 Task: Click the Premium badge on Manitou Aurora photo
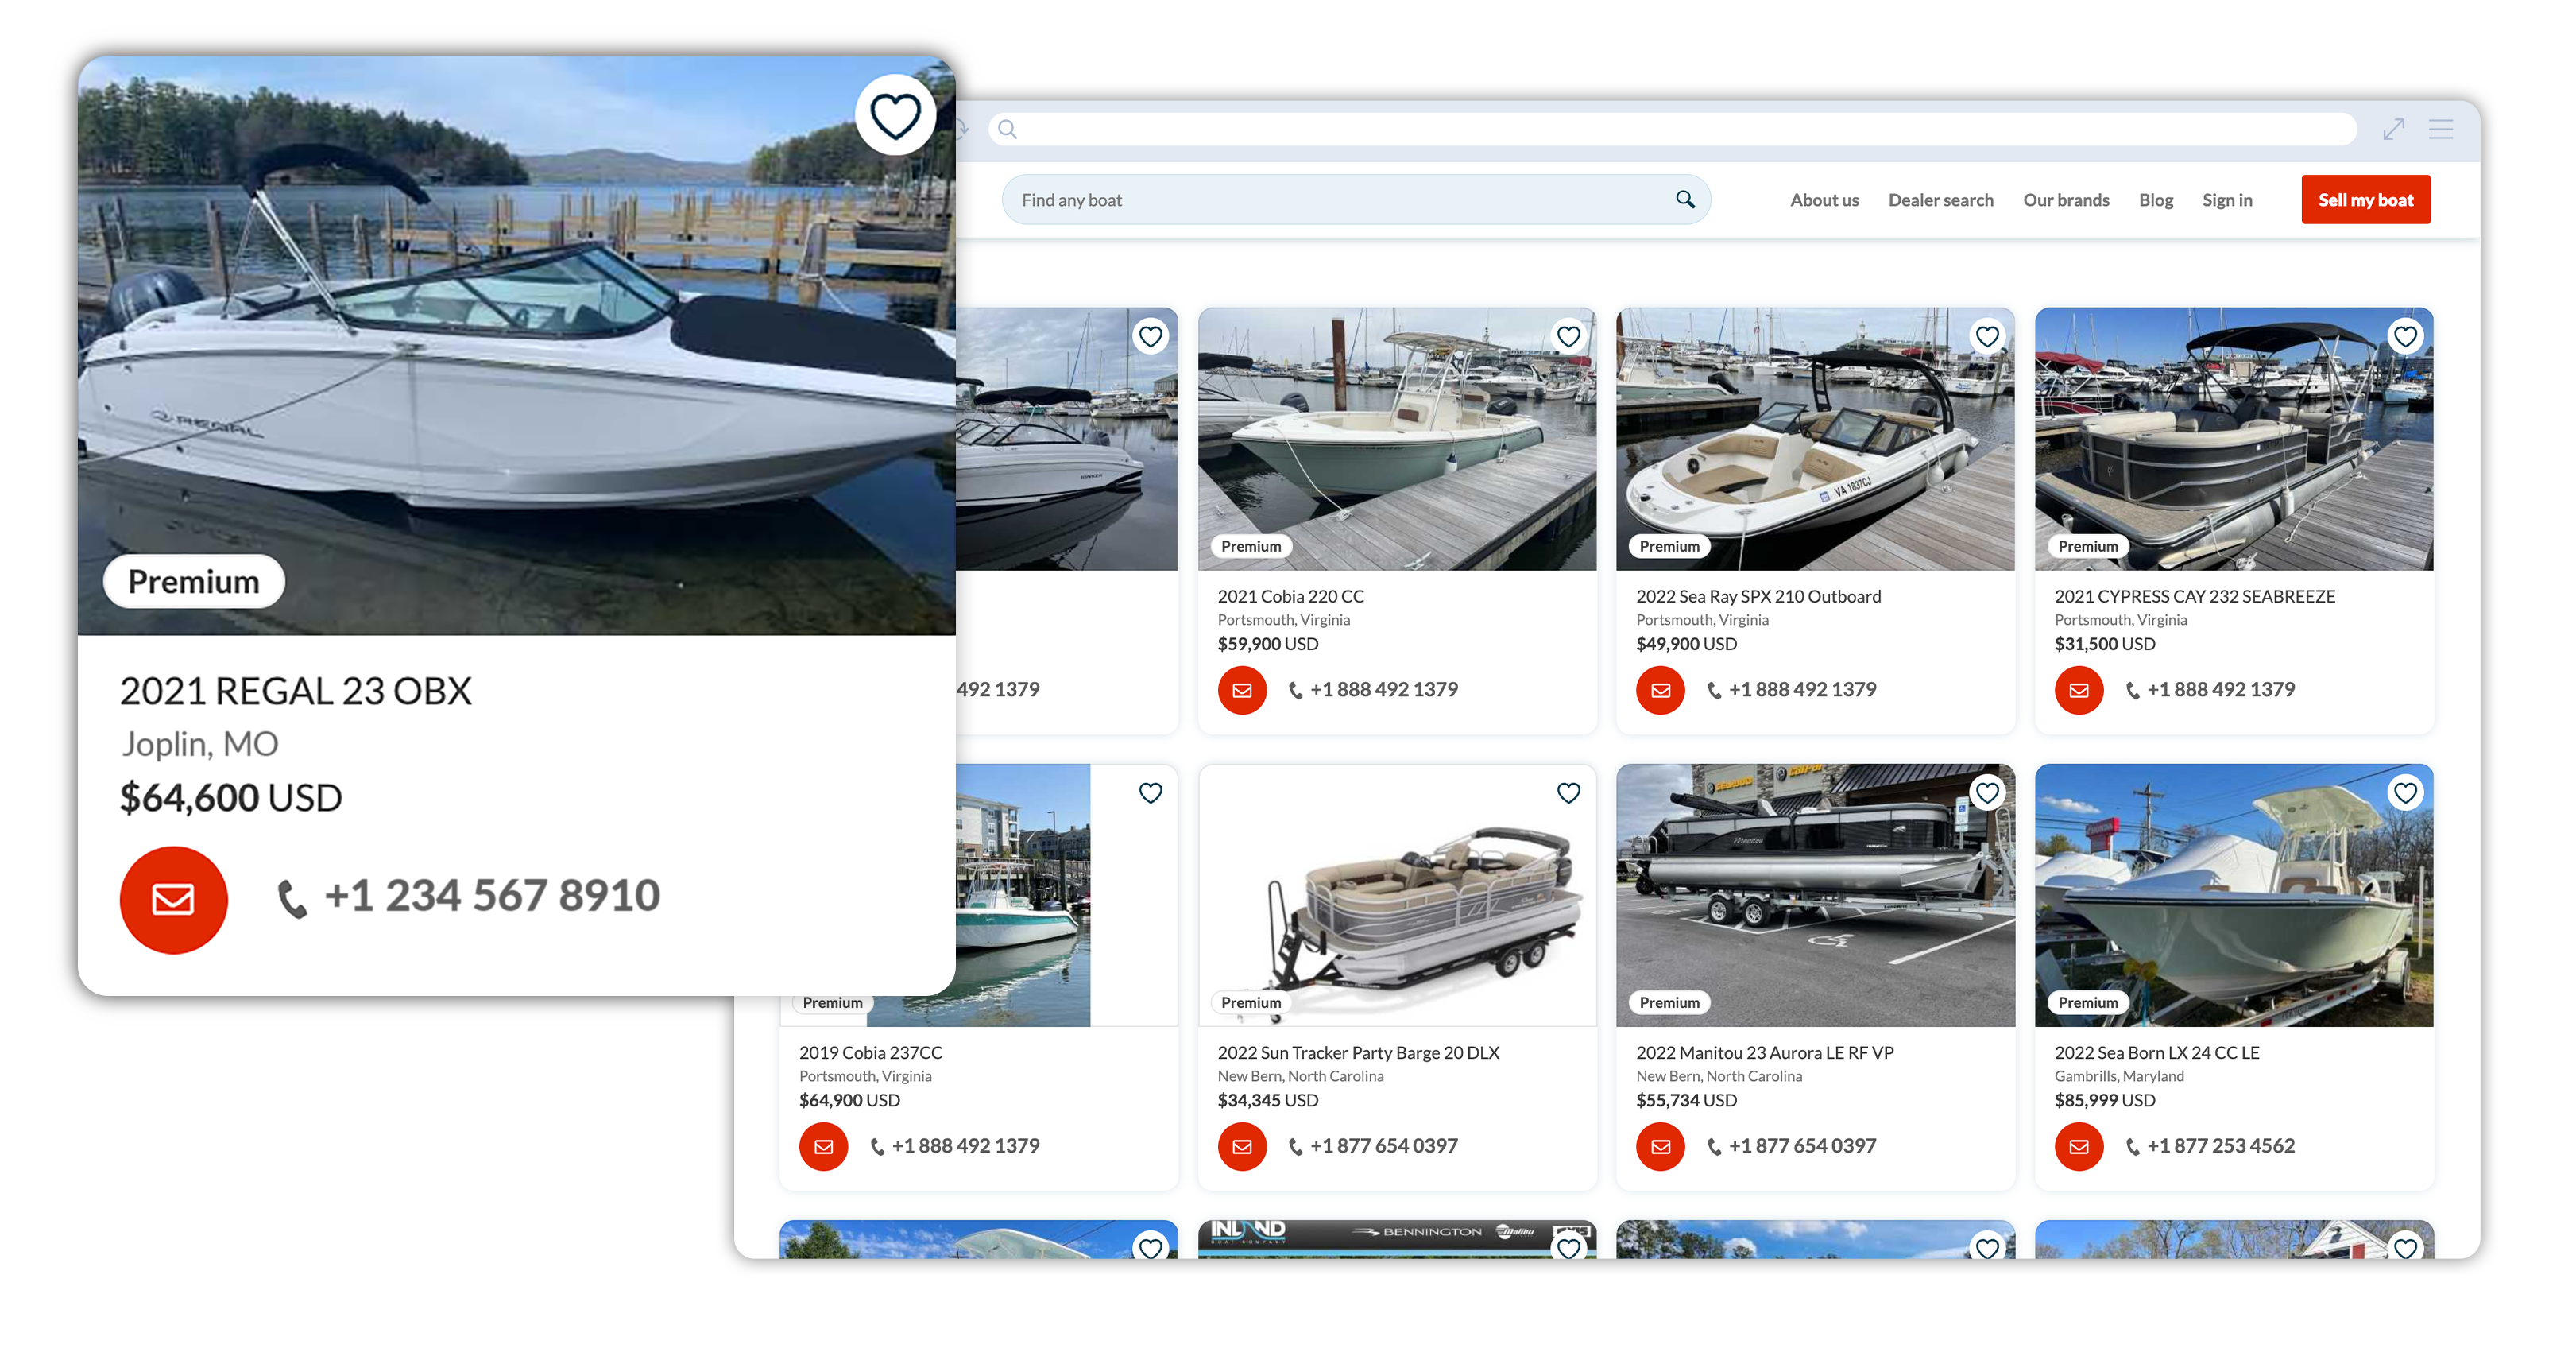coord(1669,1003)
